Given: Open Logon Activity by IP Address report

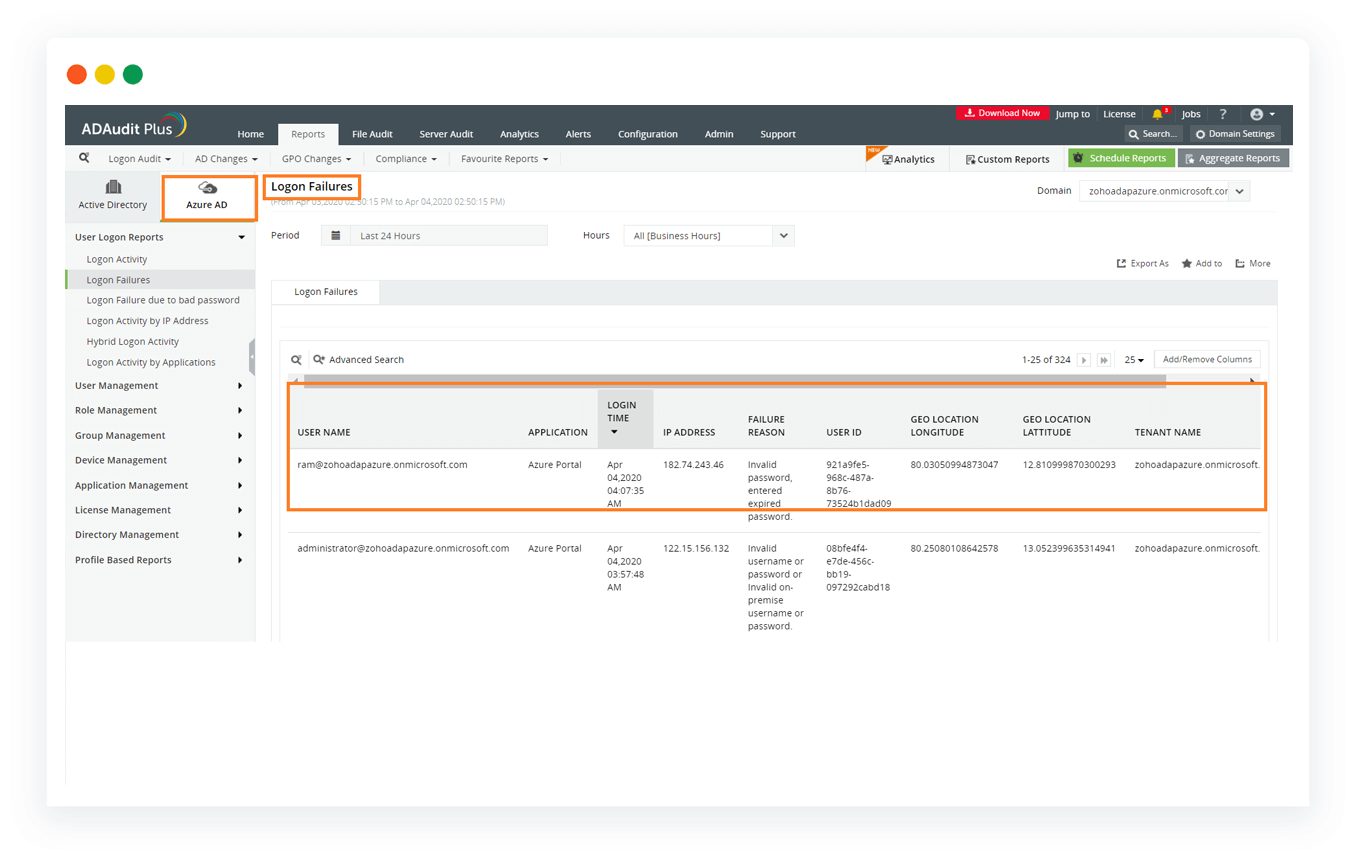Looking at the screenshot, I should point(147,321).
